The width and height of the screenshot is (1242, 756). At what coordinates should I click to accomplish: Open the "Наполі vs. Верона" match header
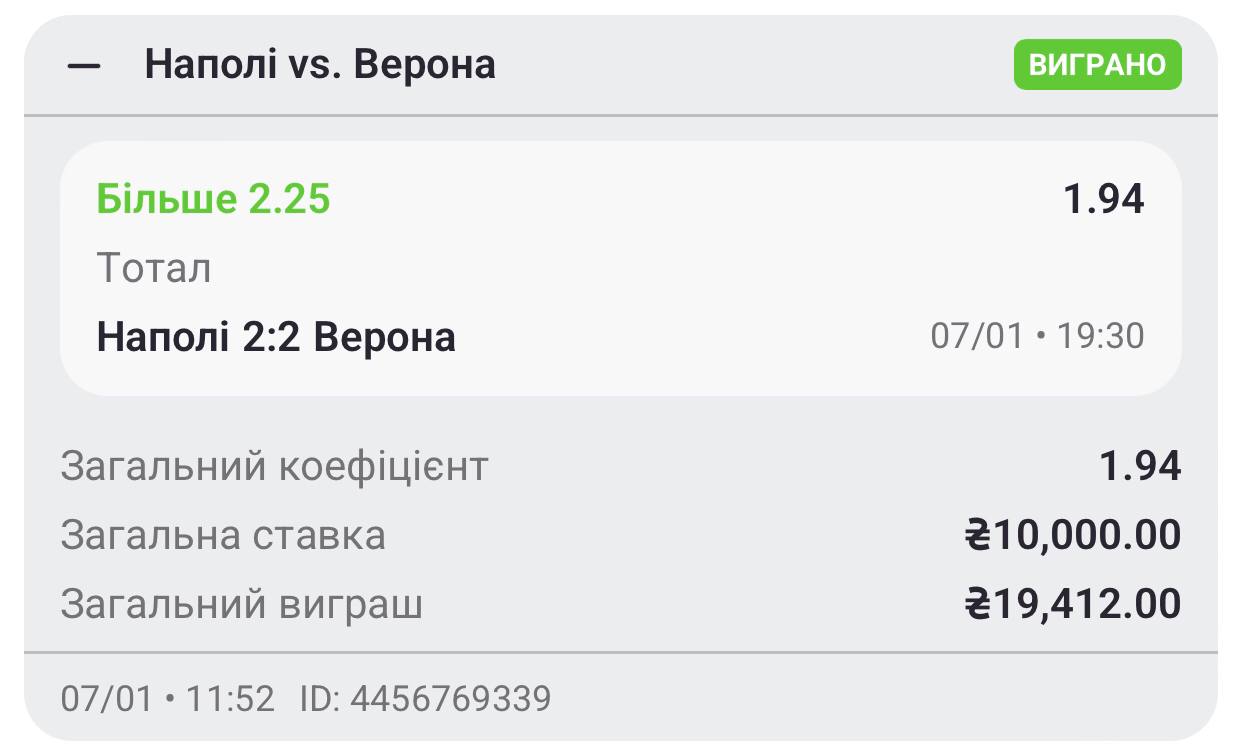[320, 65]
